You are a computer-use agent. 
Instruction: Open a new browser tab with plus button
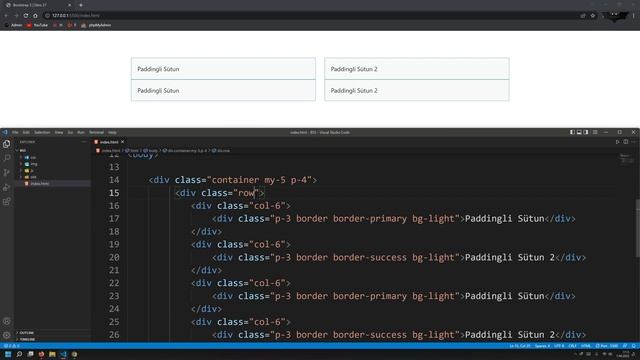(x=81, y=5)
